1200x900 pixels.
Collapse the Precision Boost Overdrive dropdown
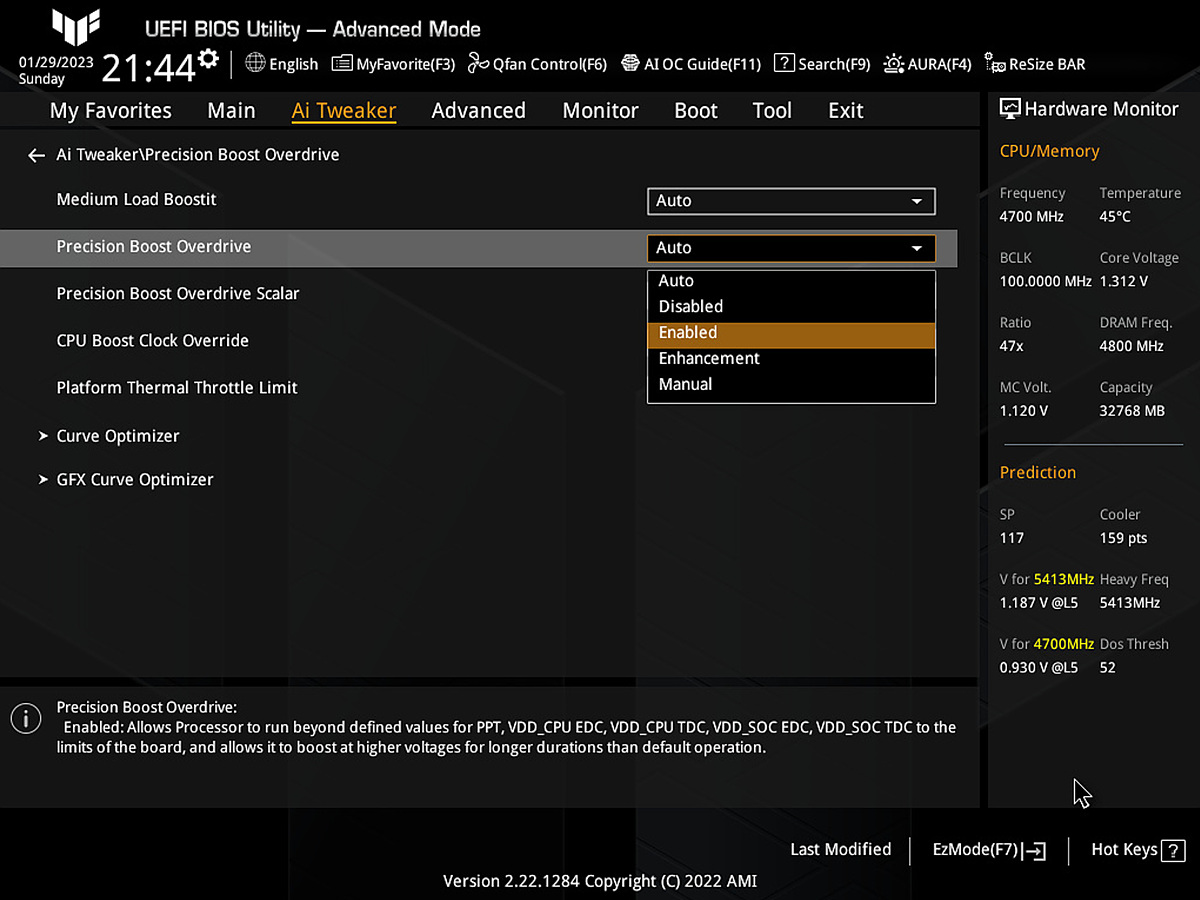point(791,248)
